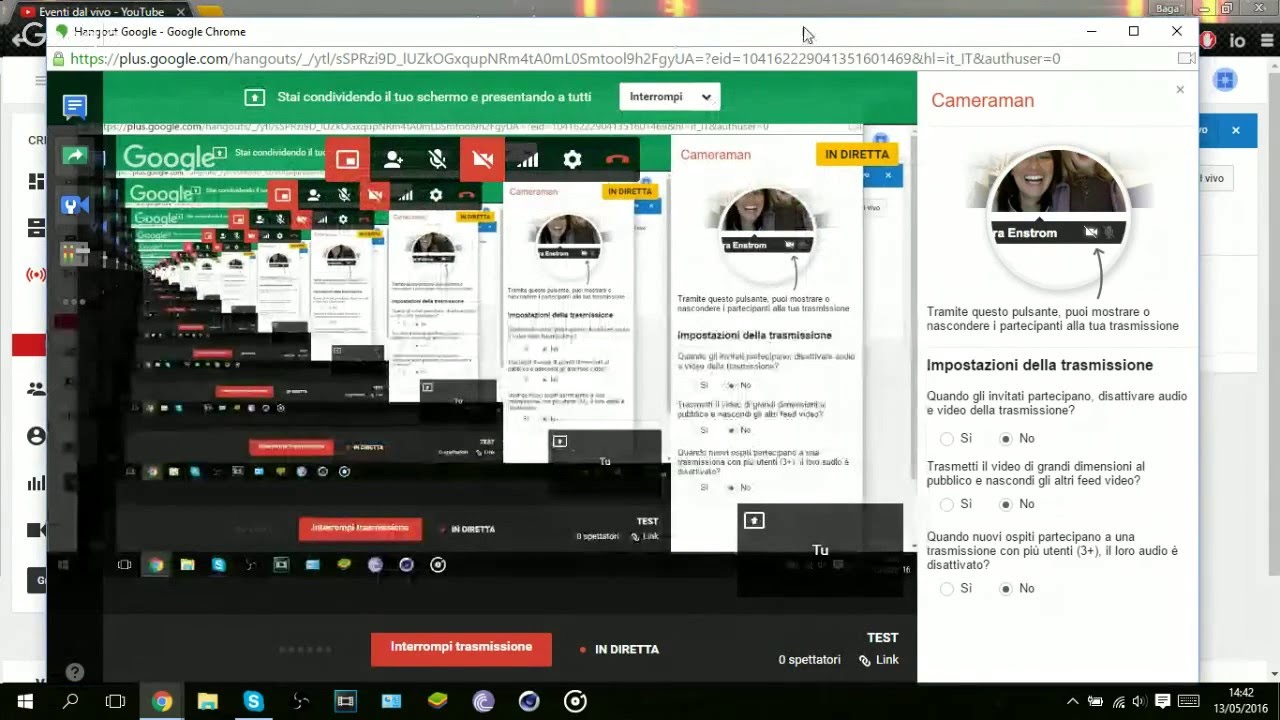The image size is (1280, 720).
Task: Open Skype from the taskbar
Action: 253,702
